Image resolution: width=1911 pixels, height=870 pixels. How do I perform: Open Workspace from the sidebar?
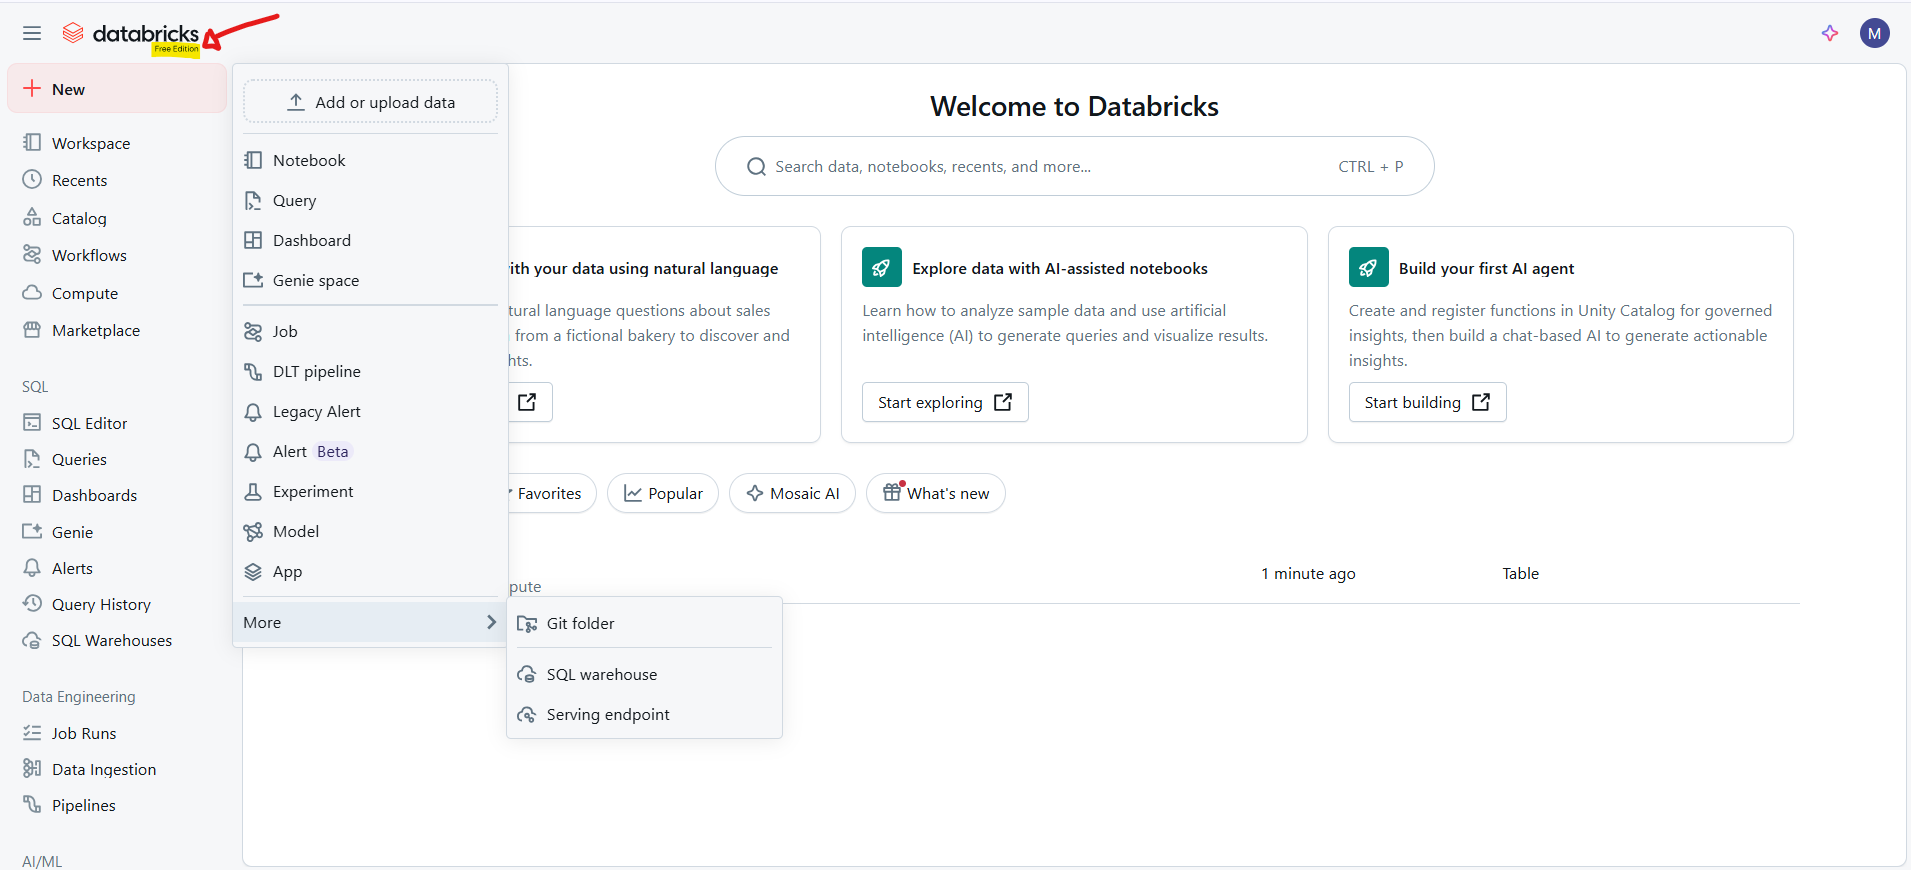tap(90, 143)
